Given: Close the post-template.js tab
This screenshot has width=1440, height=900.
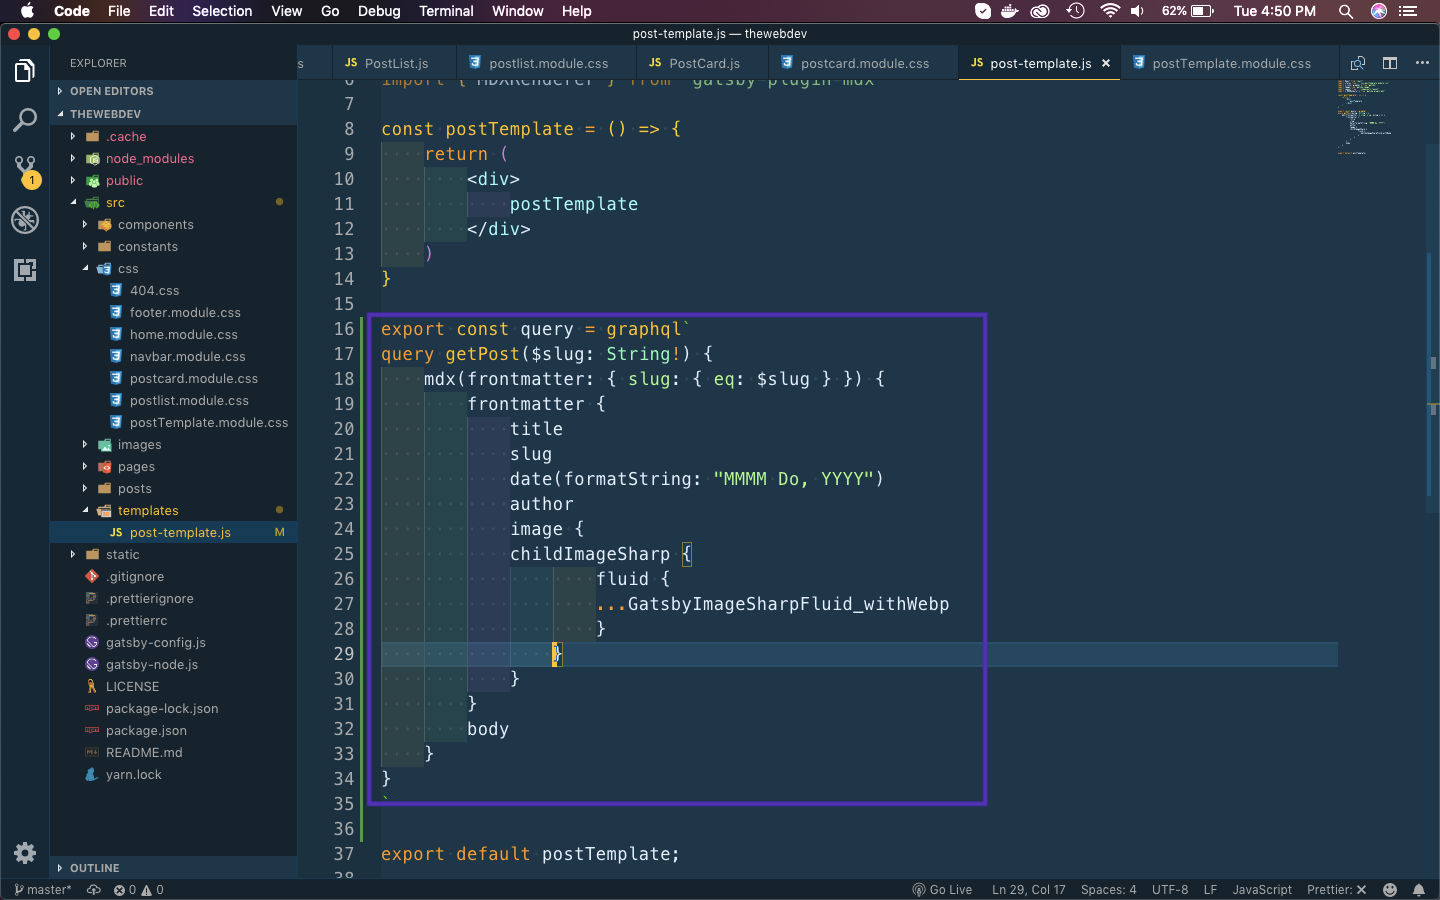Looking at the screenshot, I should [x=1106, y=63].
